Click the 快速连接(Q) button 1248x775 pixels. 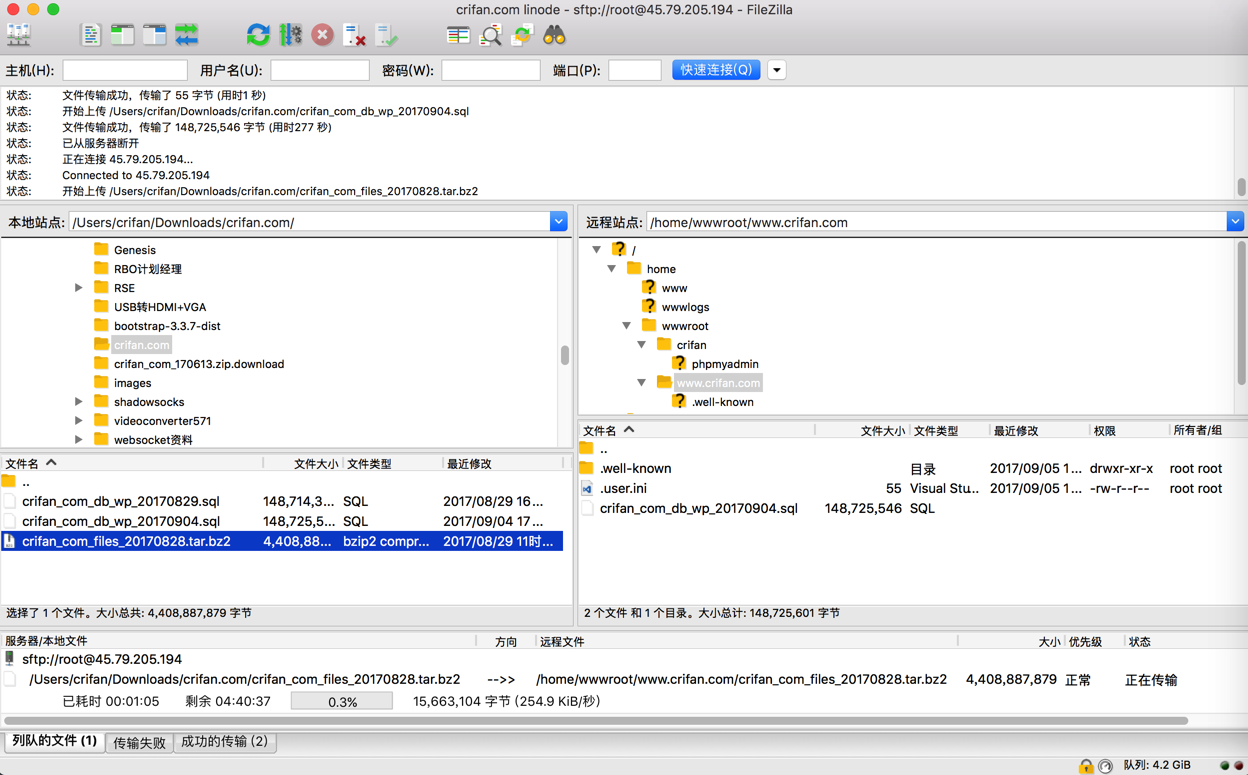coord(716,70)
